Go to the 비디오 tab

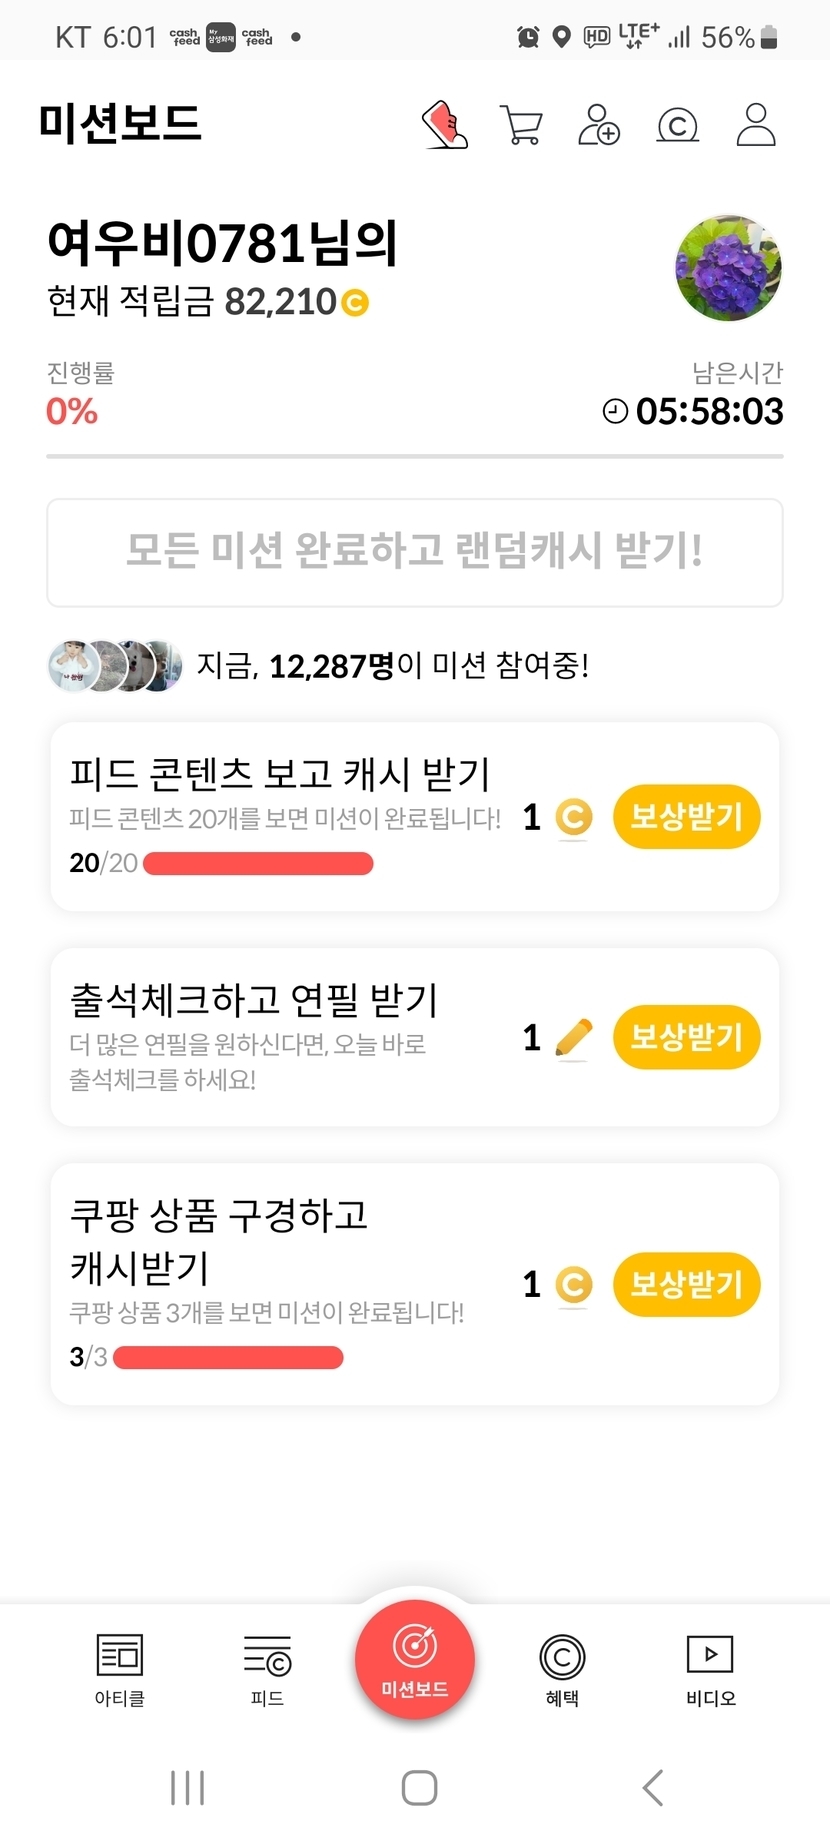(710, 1668)
